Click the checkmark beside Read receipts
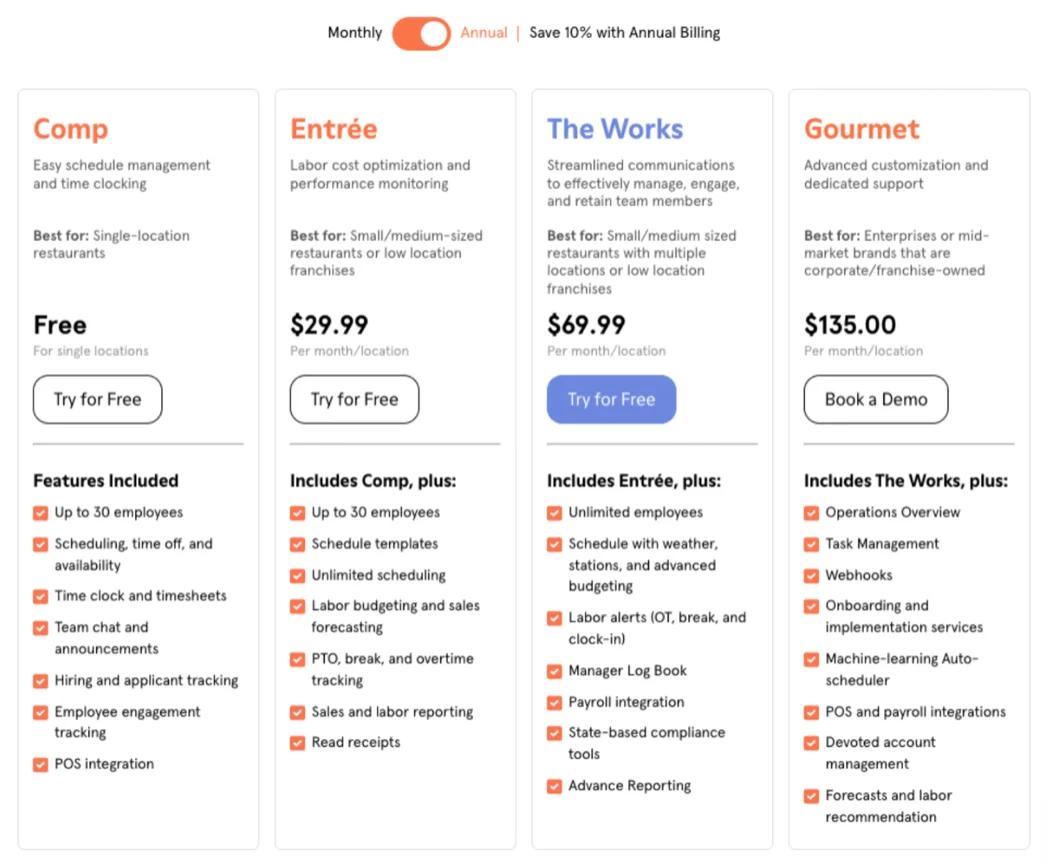This screenshot has width=1048, height=866. [297, 742]
